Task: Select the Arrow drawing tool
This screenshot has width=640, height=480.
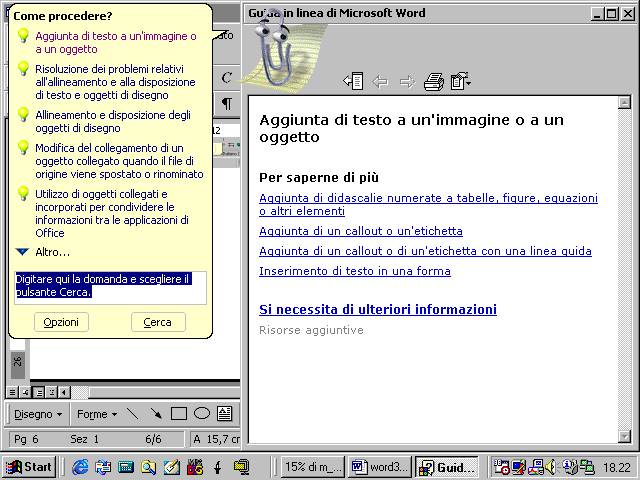Action: (x=156, y=414)
